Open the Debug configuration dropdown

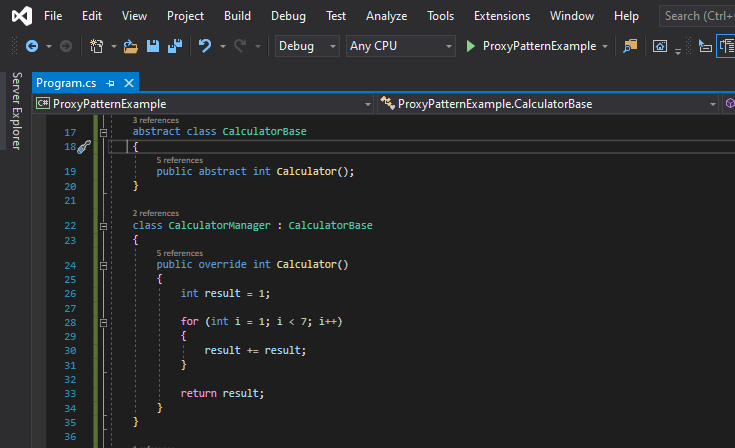pyautogui.click(x=307, y=46)
